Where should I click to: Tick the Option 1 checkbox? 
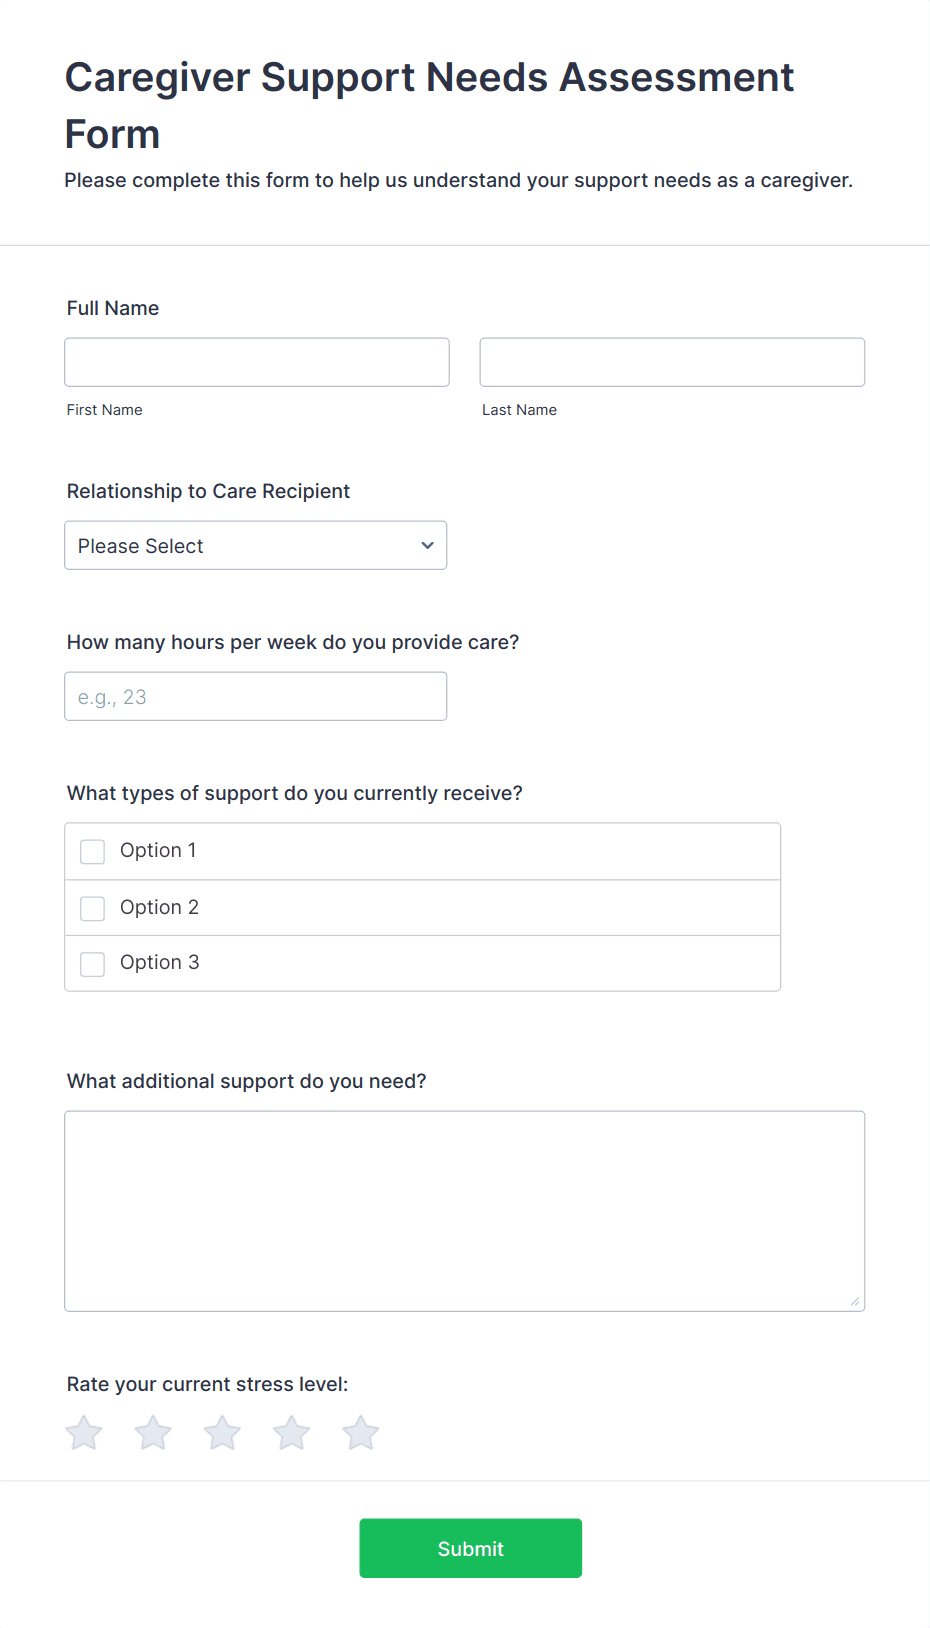tap(92, 852)
